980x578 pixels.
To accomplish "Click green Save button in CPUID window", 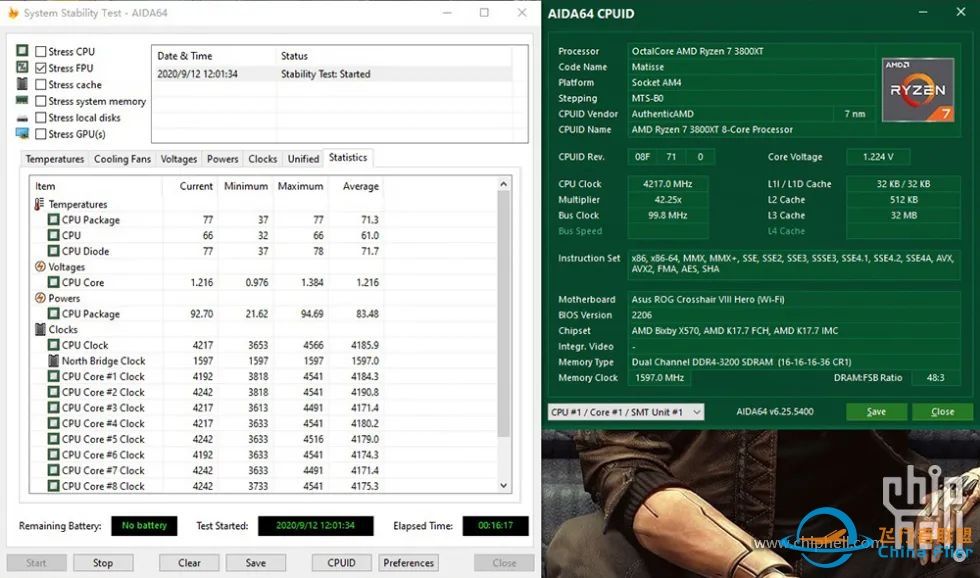I will coord(876,412).
